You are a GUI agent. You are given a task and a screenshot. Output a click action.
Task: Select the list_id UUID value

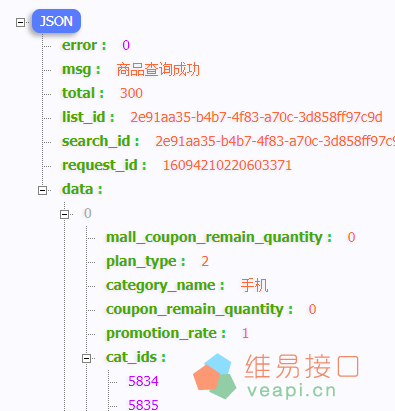point(256,117)
